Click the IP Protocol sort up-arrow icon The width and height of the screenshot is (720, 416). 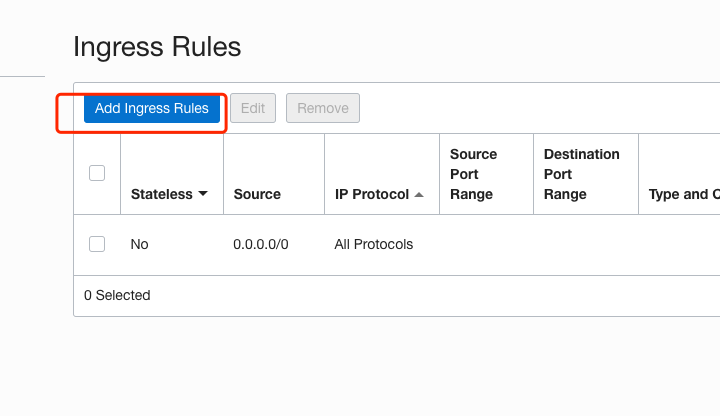click(419, 194)
